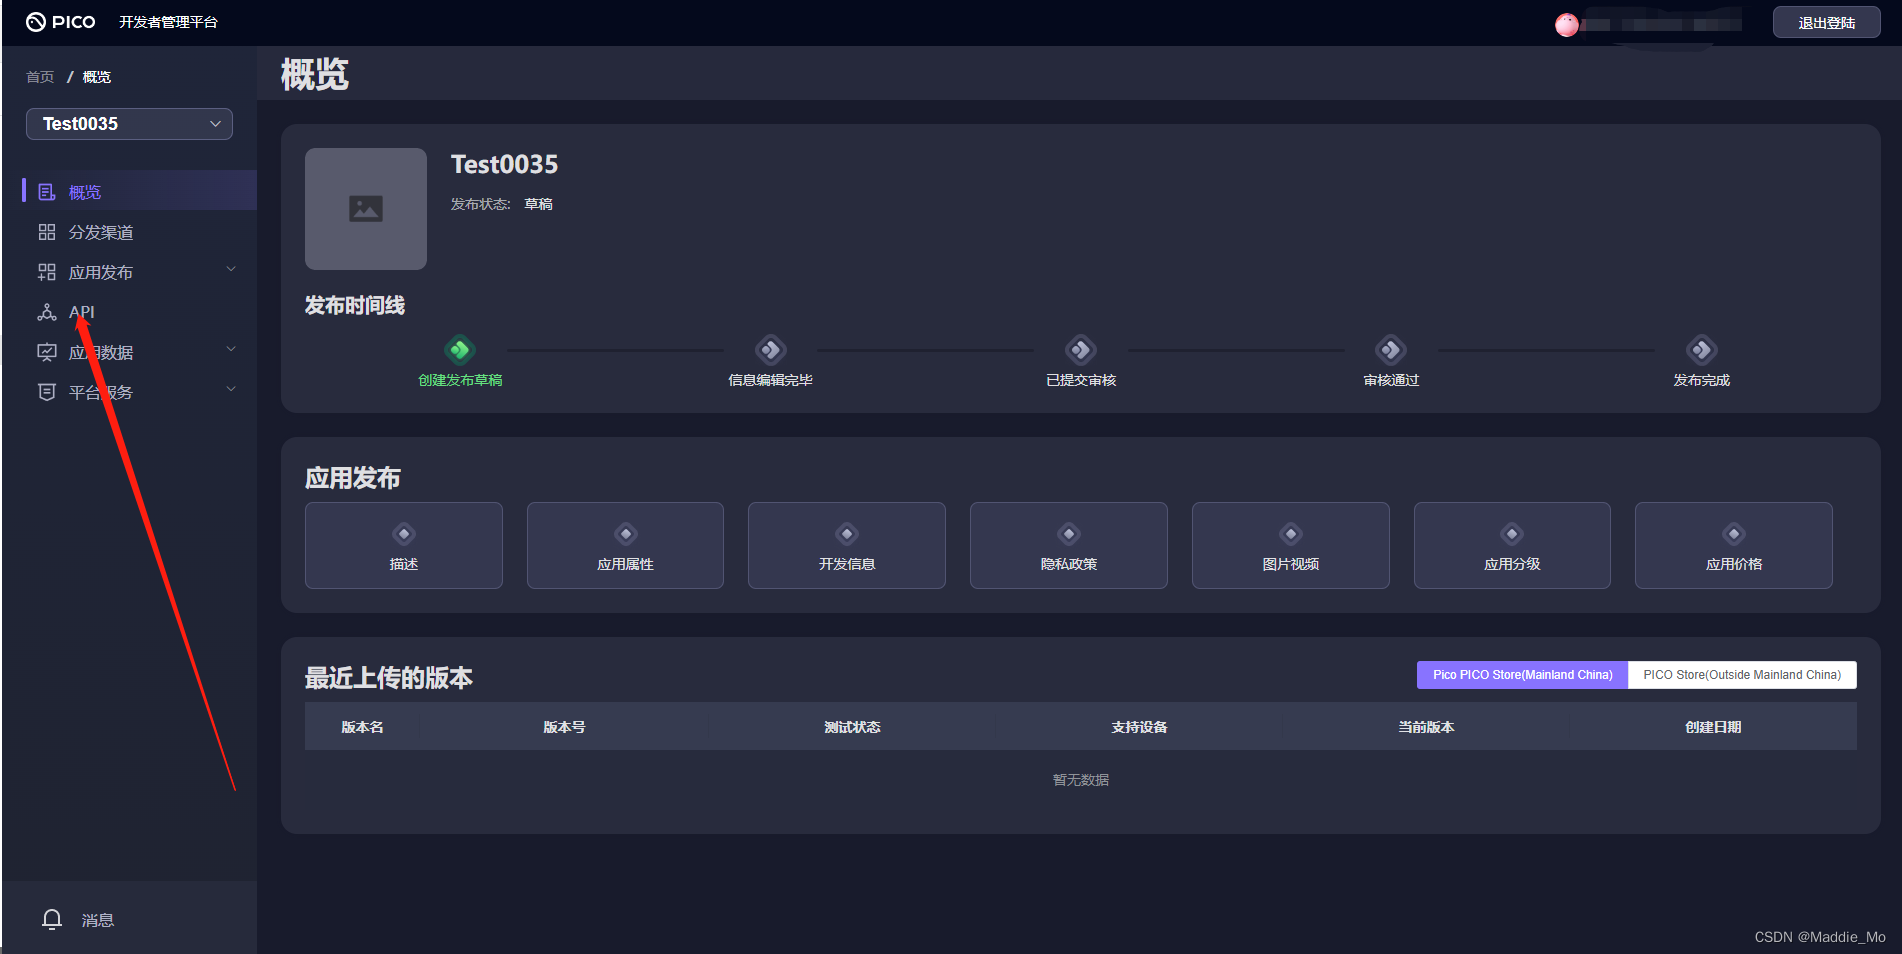Click the 分发渠道 grid icon
The height and width of the screenshot is (954, 1902).
(47, 232)
